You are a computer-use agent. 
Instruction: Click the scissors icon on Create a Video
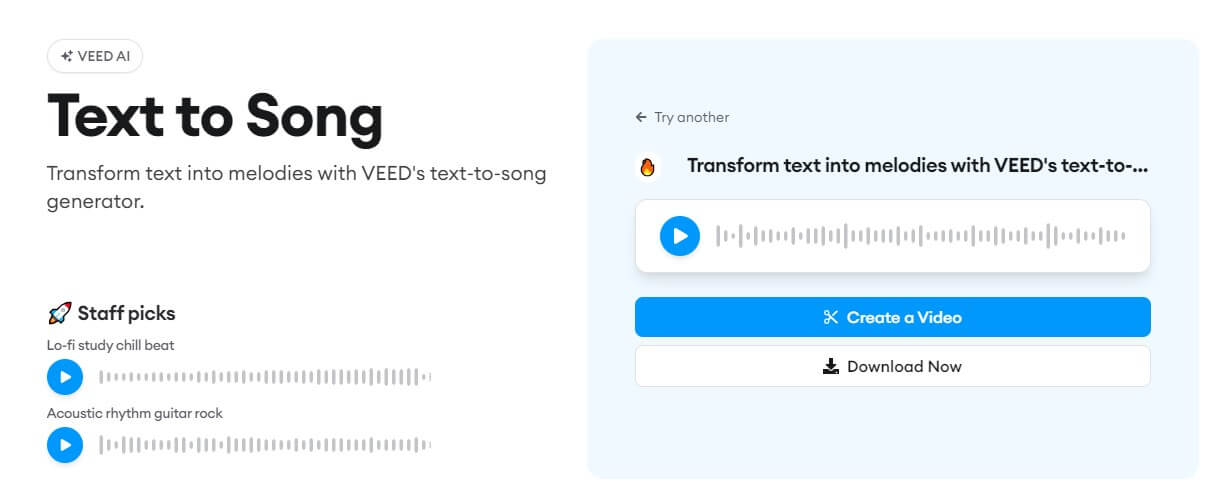click(x=830, y=318)
